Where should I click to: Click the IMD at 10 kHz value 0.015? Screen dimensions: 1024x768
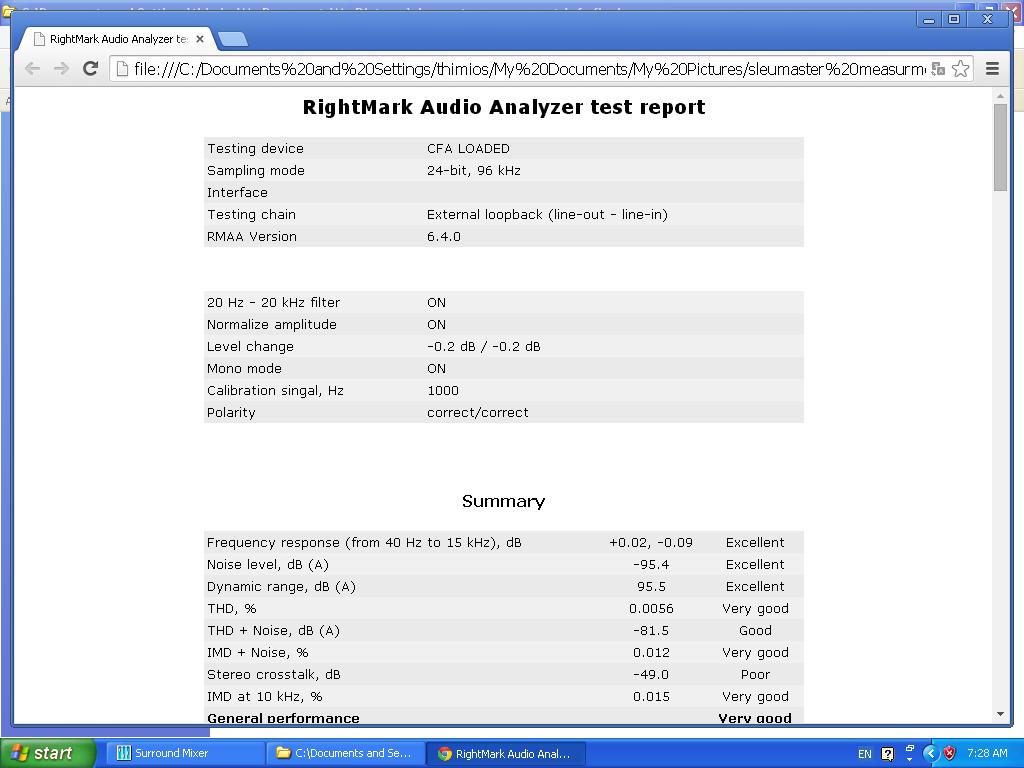pos(651,697)
